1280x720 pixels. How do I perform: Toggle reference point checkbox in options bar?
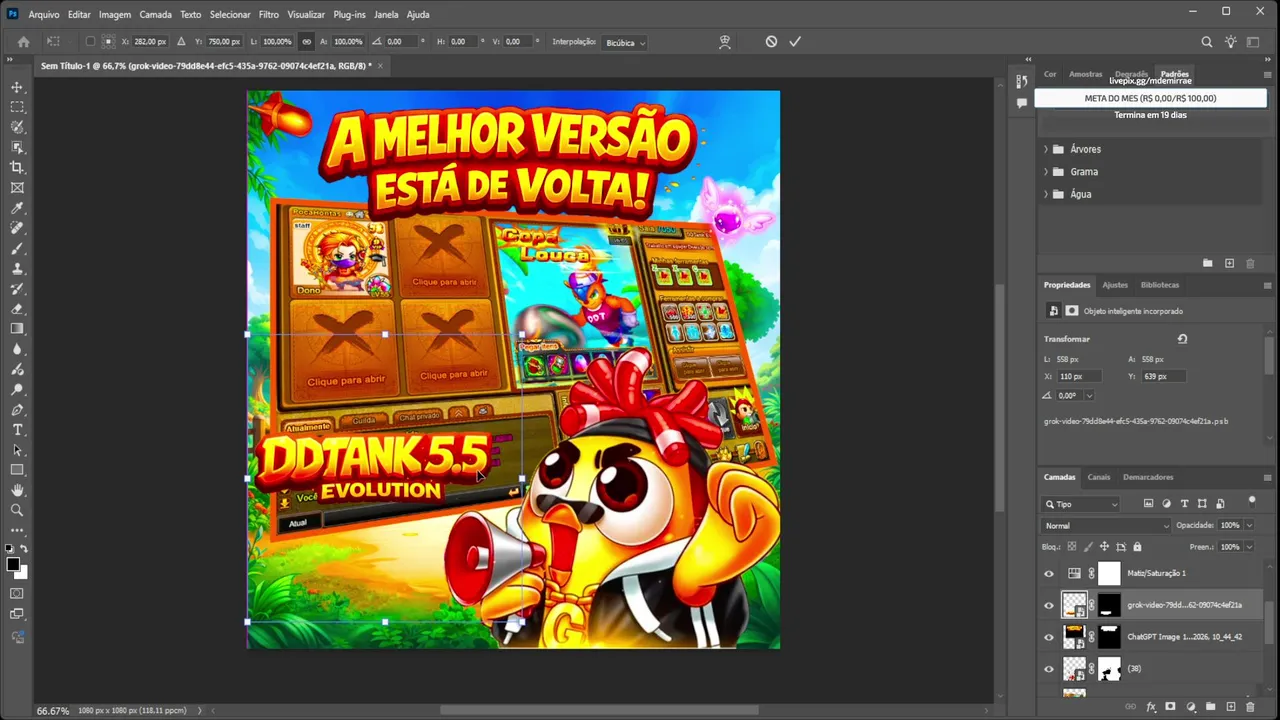89,42
